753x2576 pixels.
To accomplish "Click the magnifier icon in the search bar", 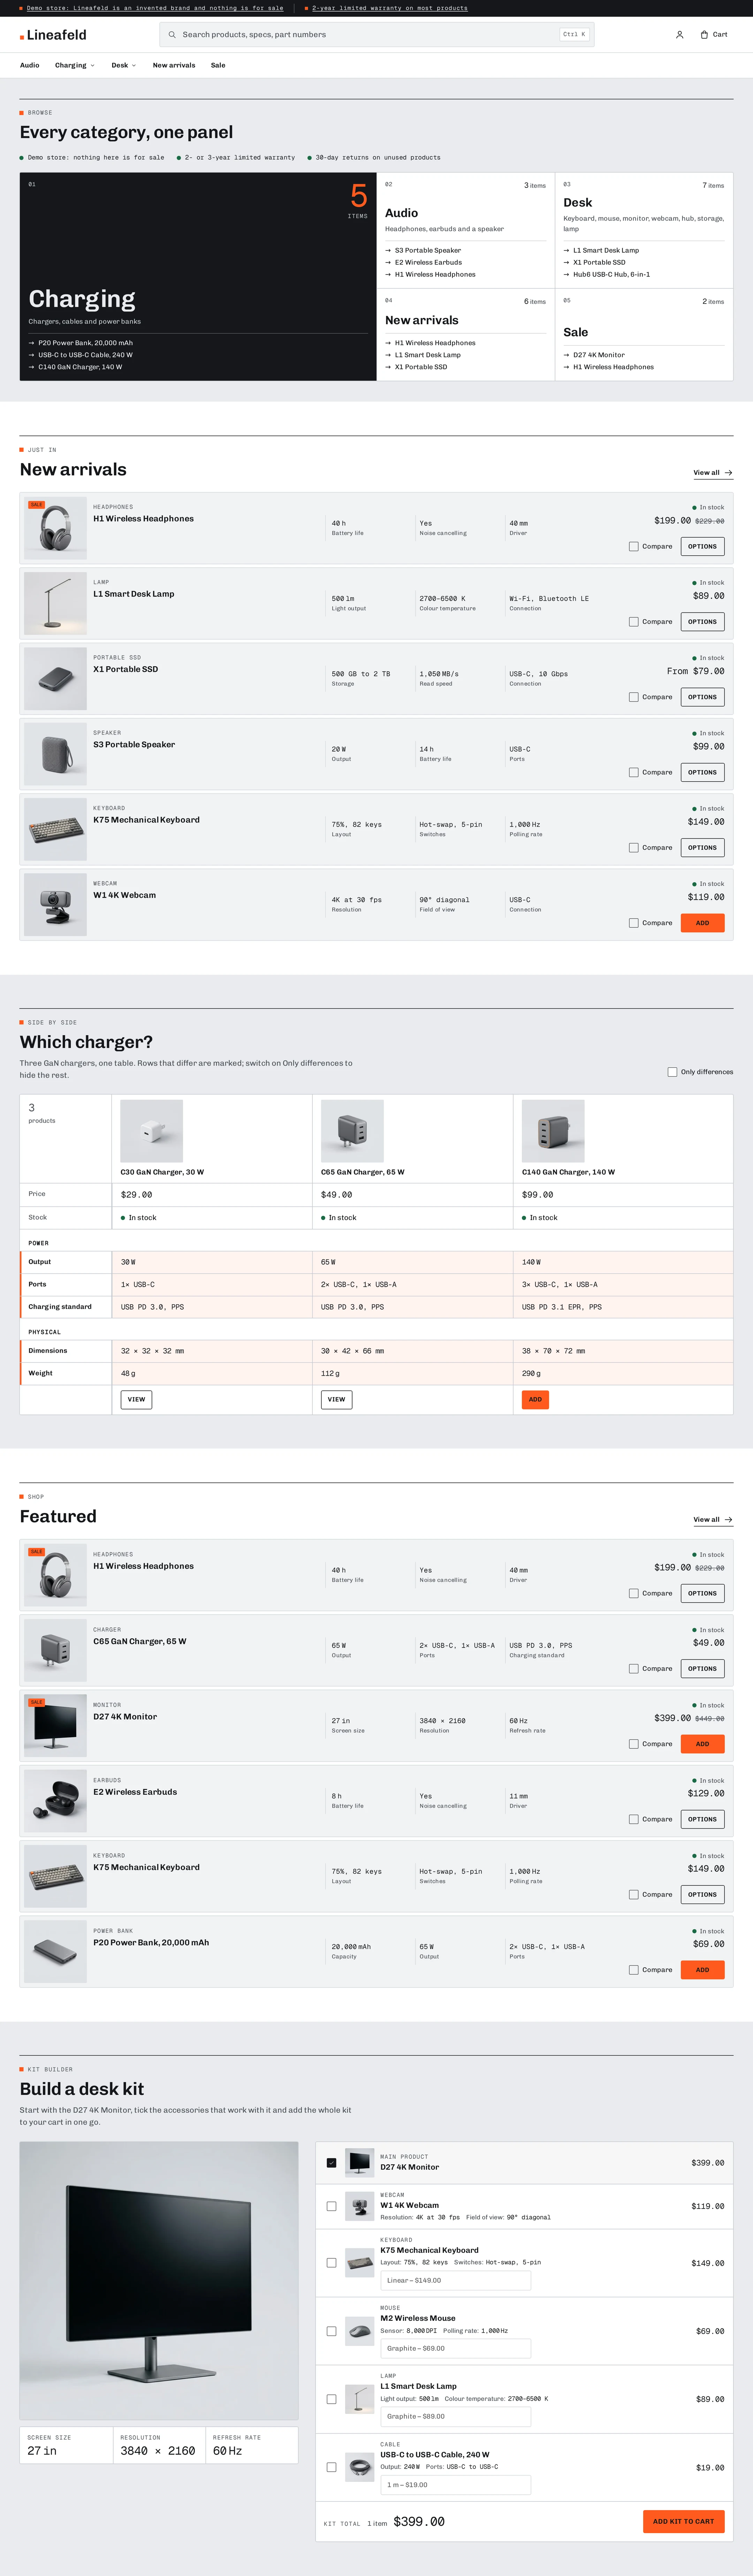I will 172,35.
